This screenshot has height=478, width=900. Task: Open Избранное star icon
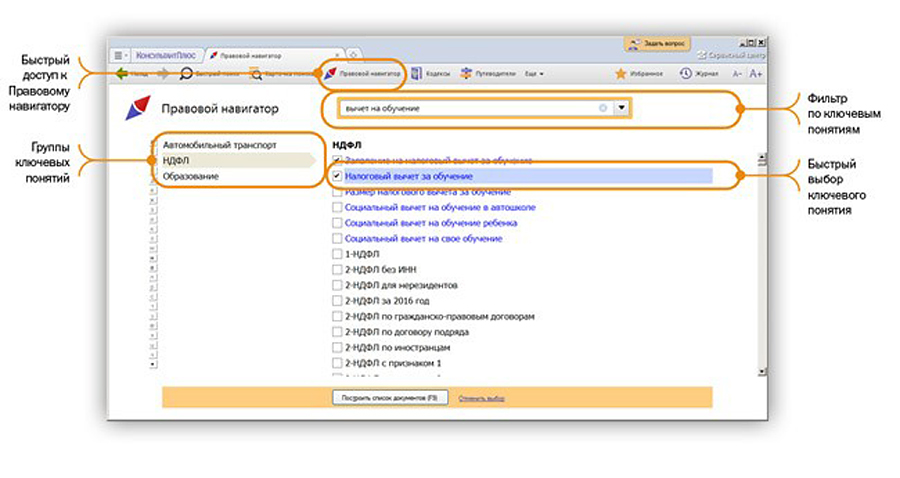coord(621,74)
